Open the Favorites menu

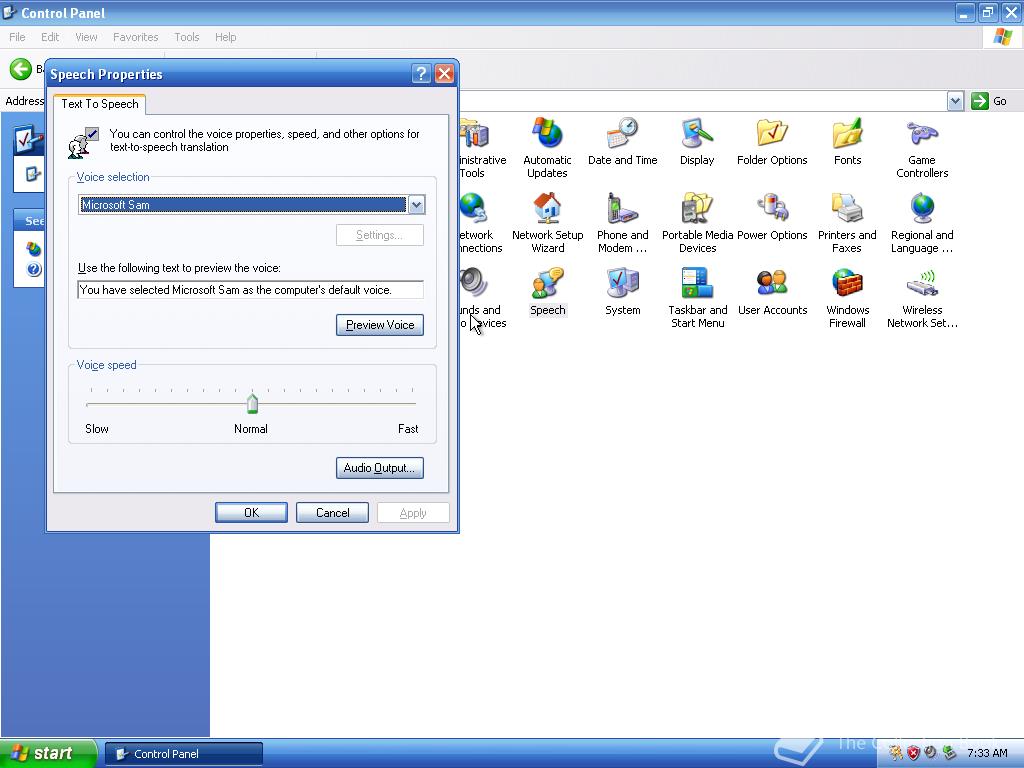(135, 37)
